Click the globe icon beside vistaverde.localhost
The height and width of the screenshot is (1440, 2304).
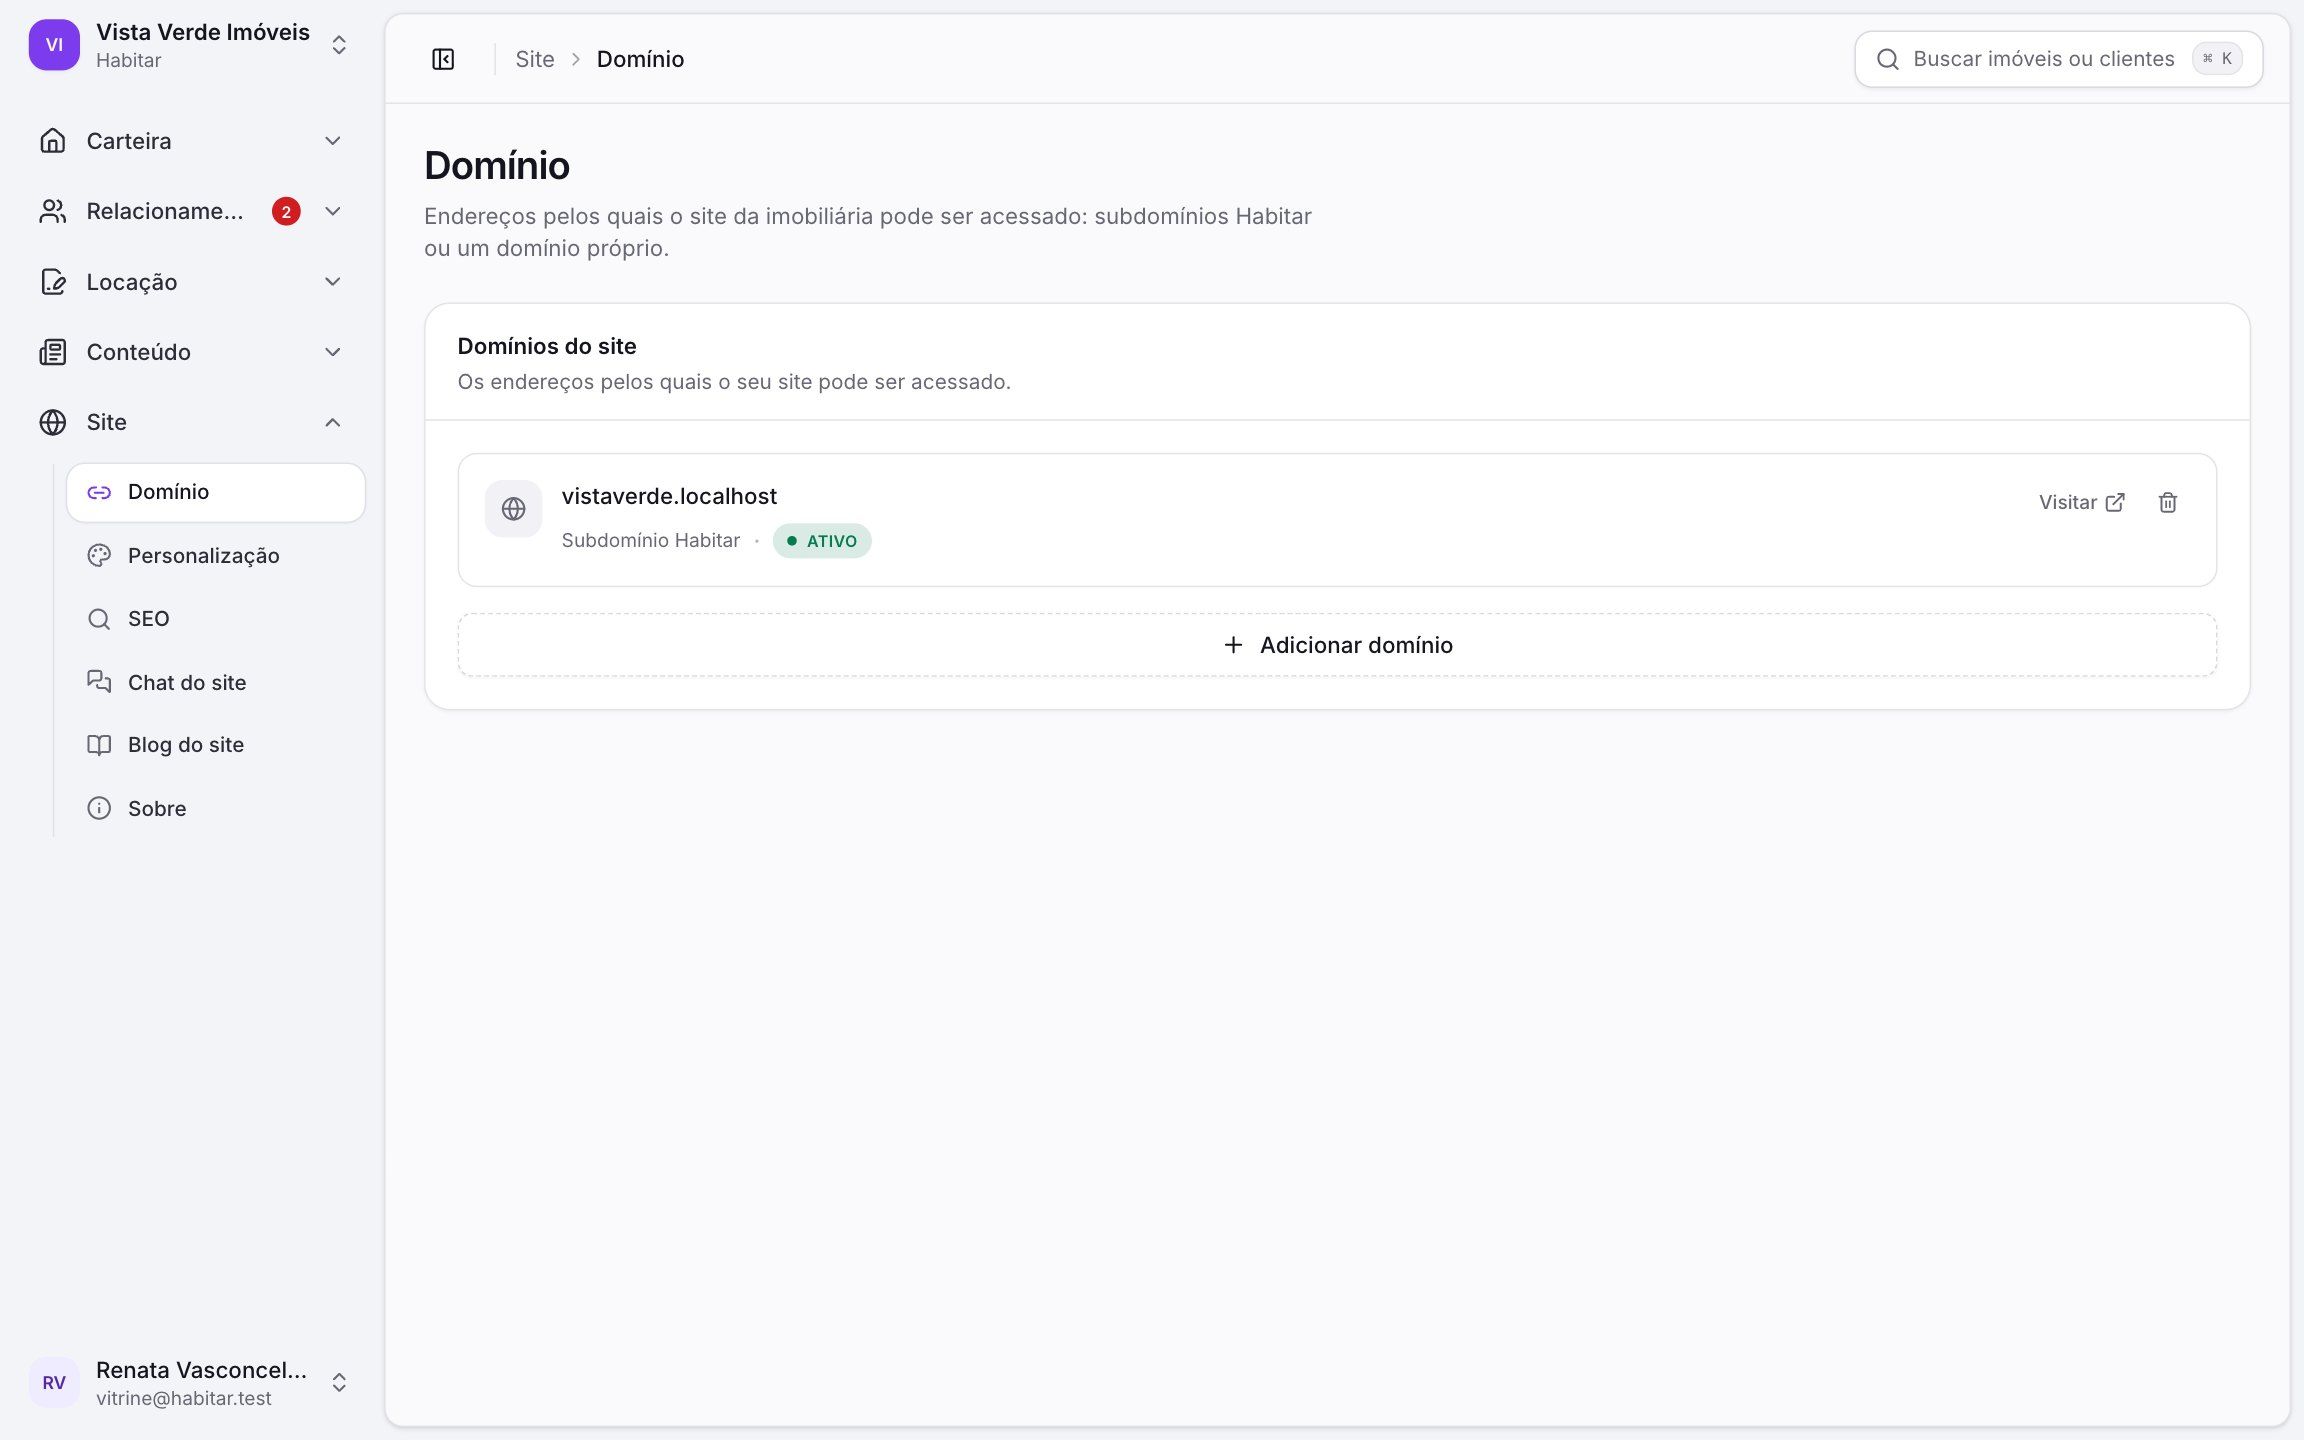513,509
